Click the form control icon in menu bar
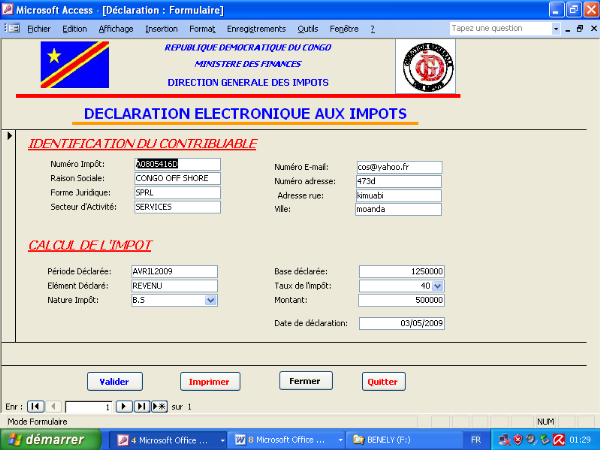The height and width of the screenshot is (450, 600). click(13, 29)
